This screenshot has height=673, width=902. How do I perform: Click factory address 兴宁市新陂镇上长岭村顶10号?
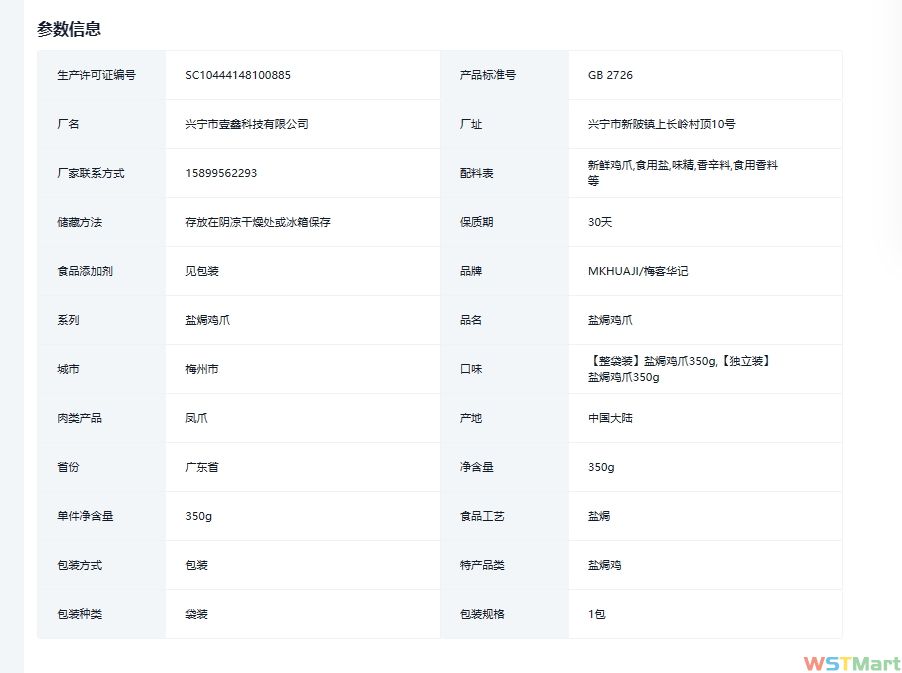click(x=662, y=124)
